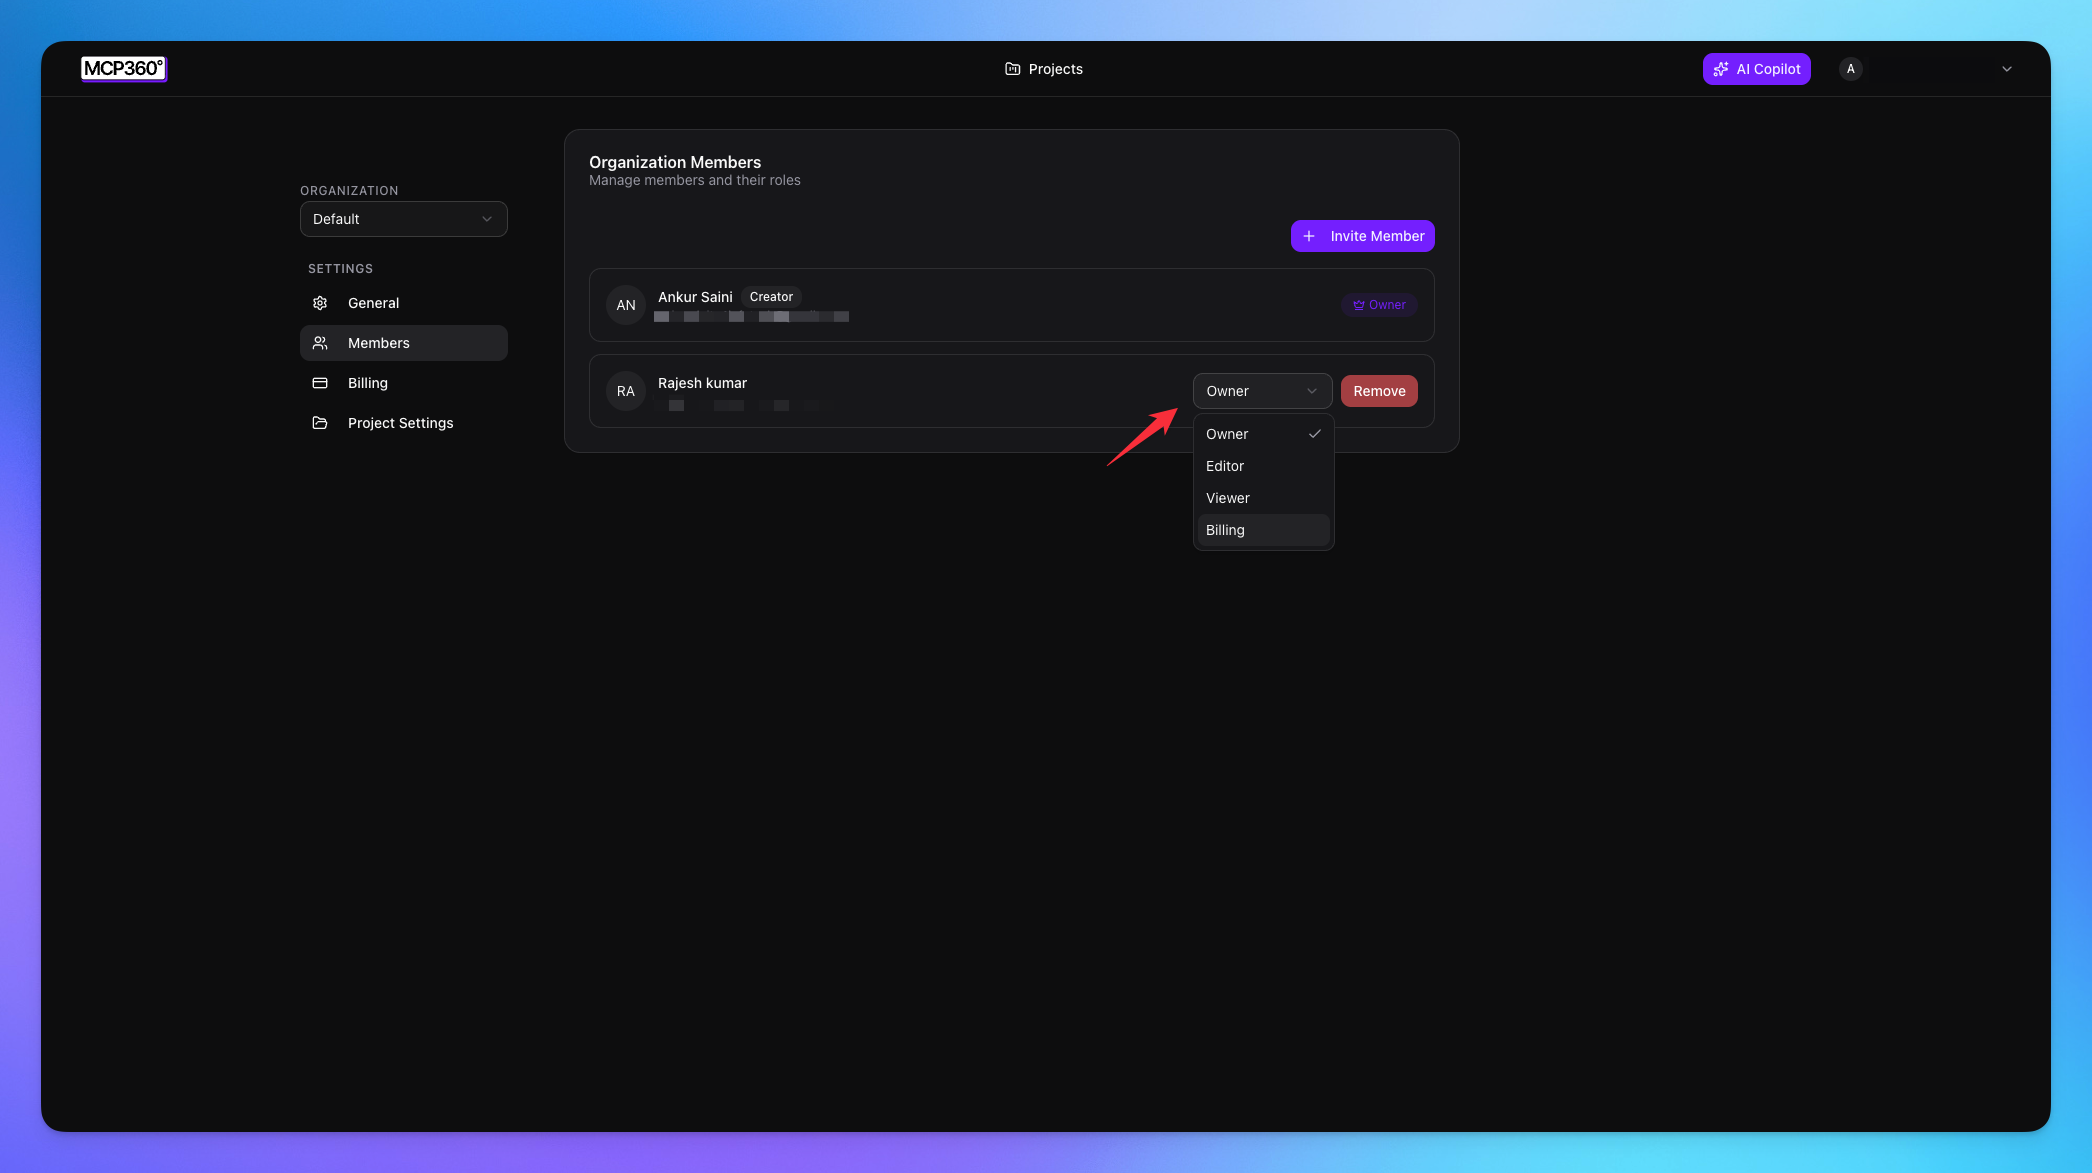
Task: Open the AI Copilot sparkle button
Action: coord(1756,69)
